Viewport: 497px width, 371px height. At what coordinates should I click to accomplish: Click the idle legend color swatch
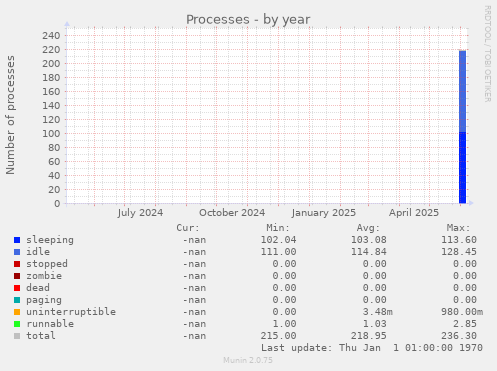pyautogui.click(x=17, y=252)
